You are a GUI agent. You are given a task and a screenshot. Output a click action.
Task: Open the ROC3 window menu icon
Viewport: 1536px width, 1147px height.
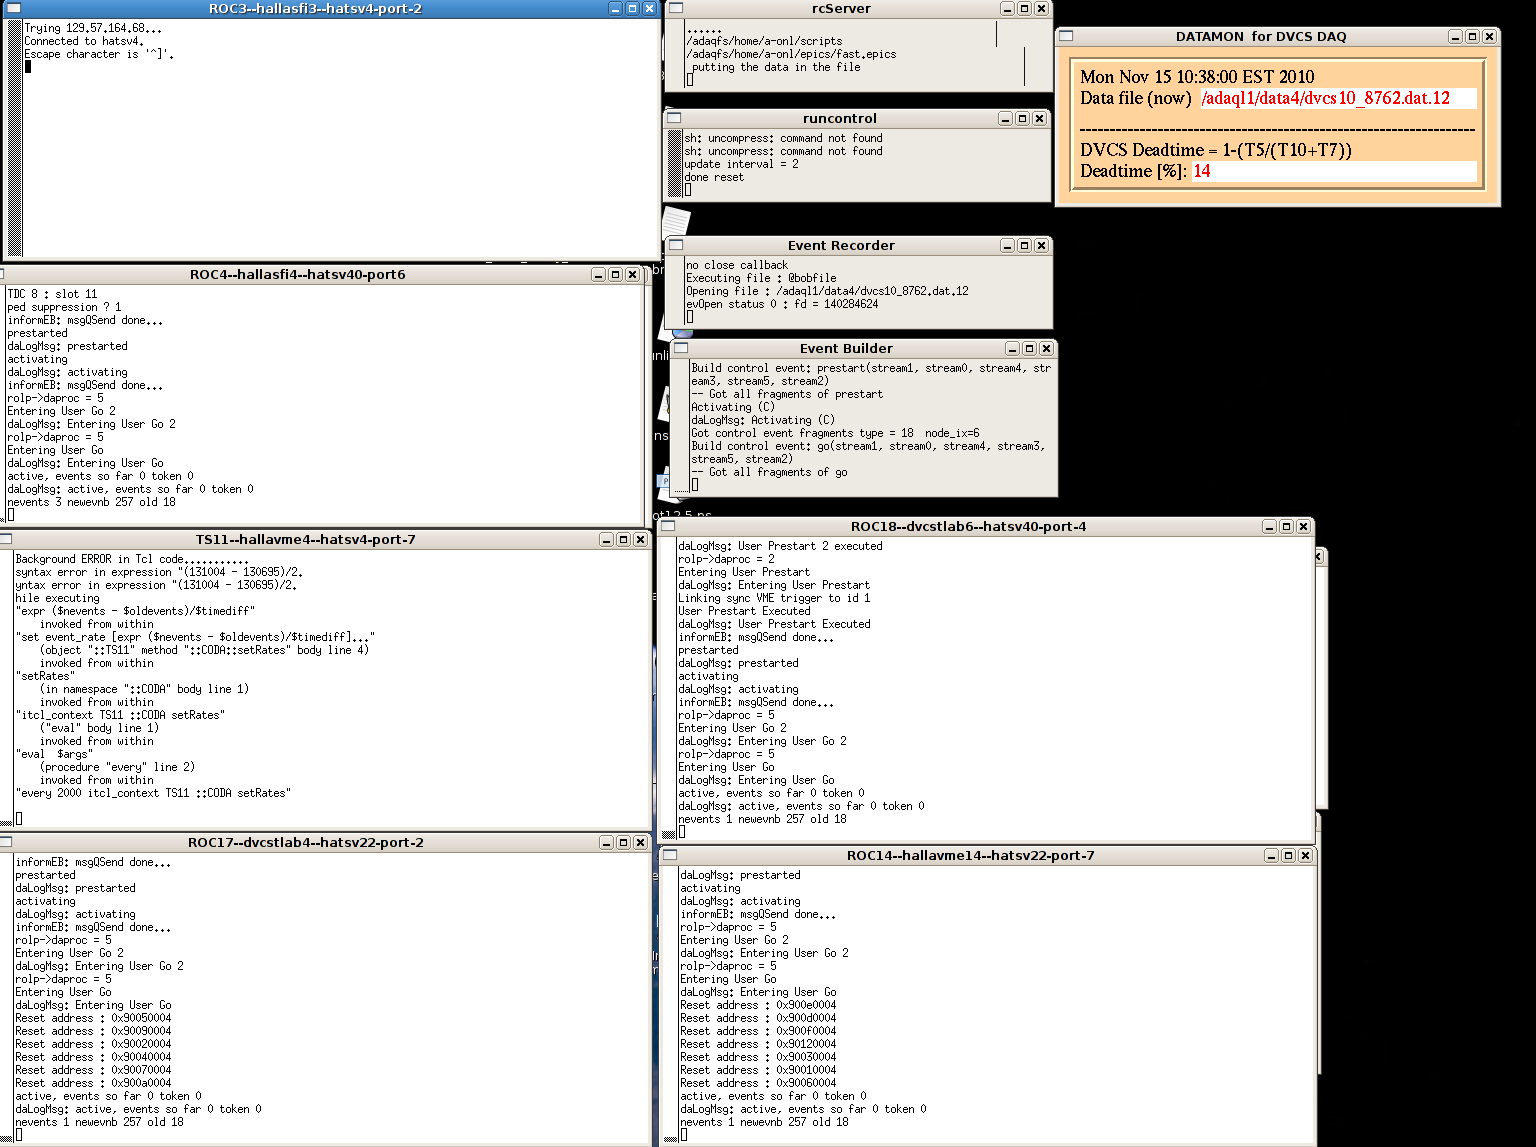click(14, 8)
